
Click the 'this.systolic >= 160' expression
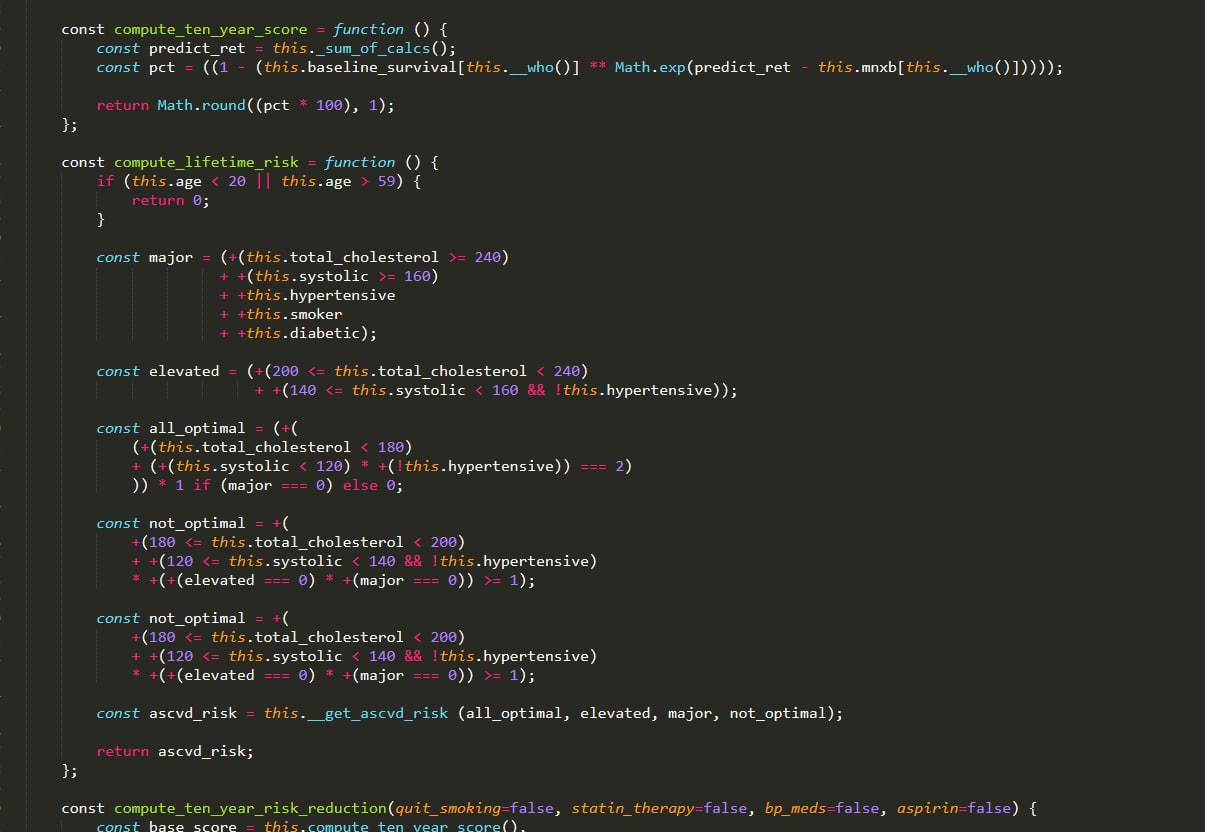(x=342, y=276)
